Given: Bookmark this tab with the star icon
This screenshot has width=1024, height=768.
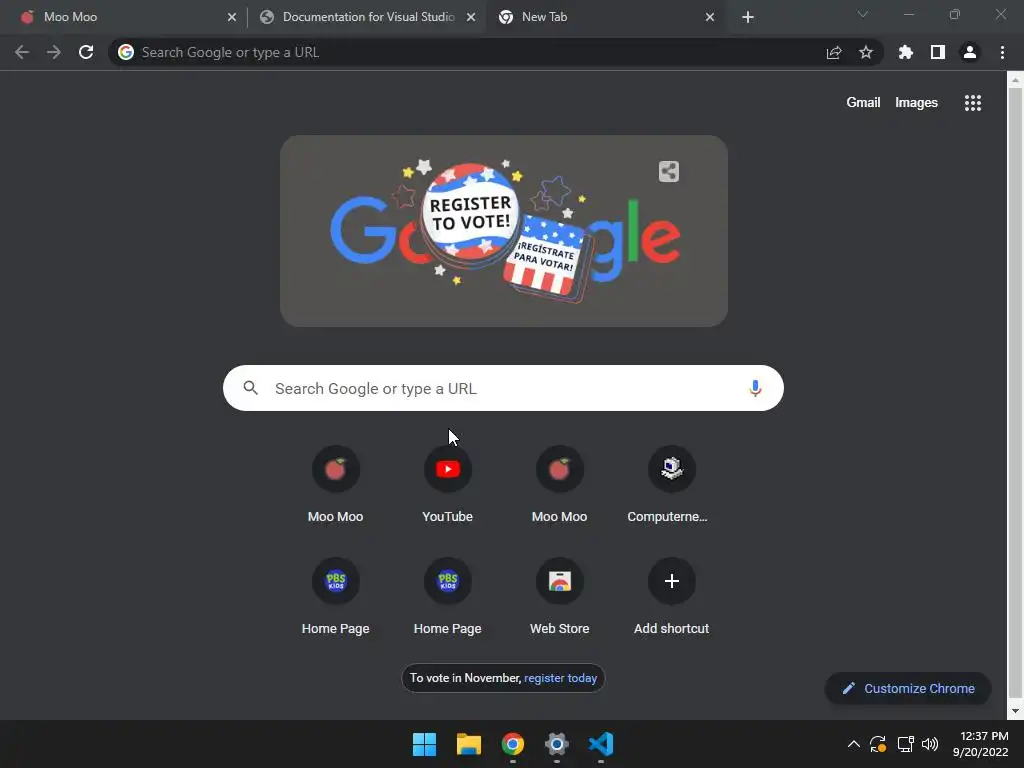Looking at the screenshot, I should coord(866,52).
